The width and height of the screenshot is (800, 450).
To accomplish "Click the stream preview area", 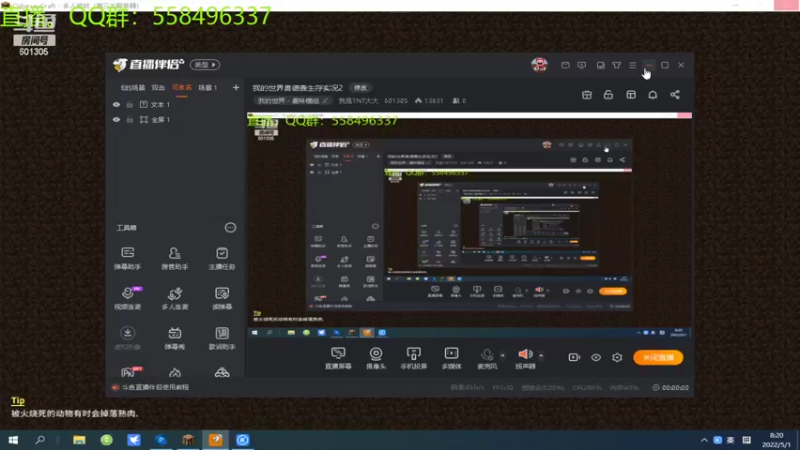I will 469,226.
